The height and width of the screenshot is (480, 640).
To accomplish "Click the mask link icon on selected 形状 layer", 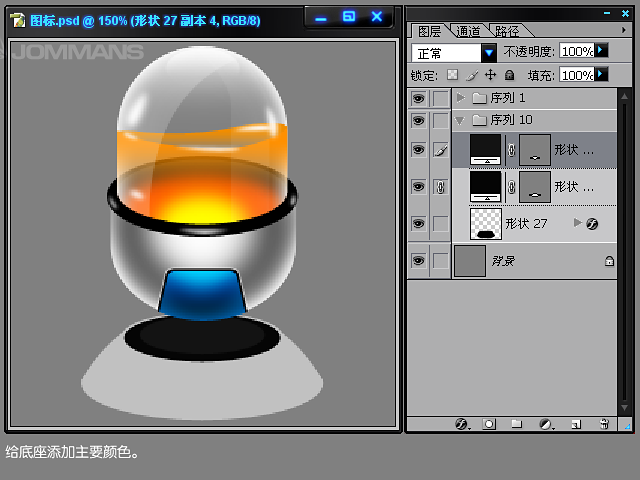I will point(511,150).
